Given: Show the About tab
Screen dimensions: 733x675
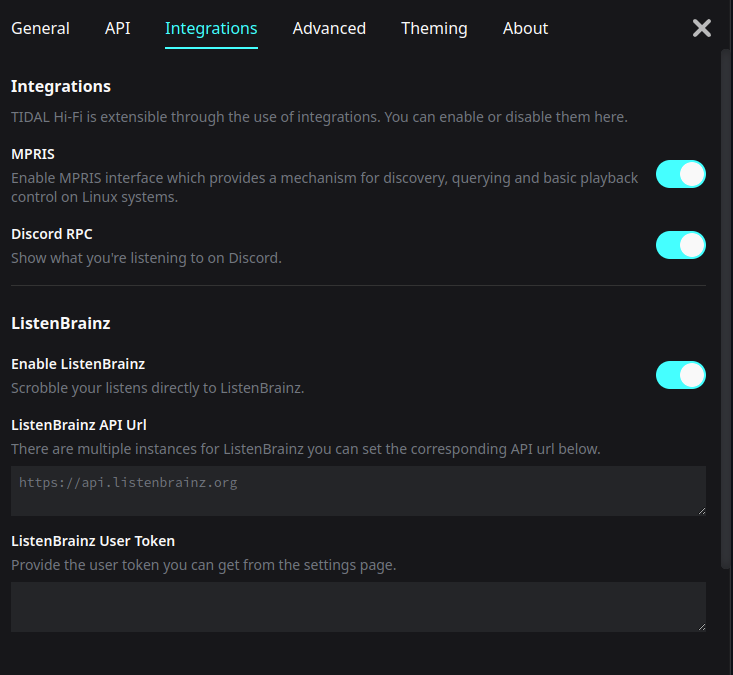Looking at the screenshot, I should point(525,28).
